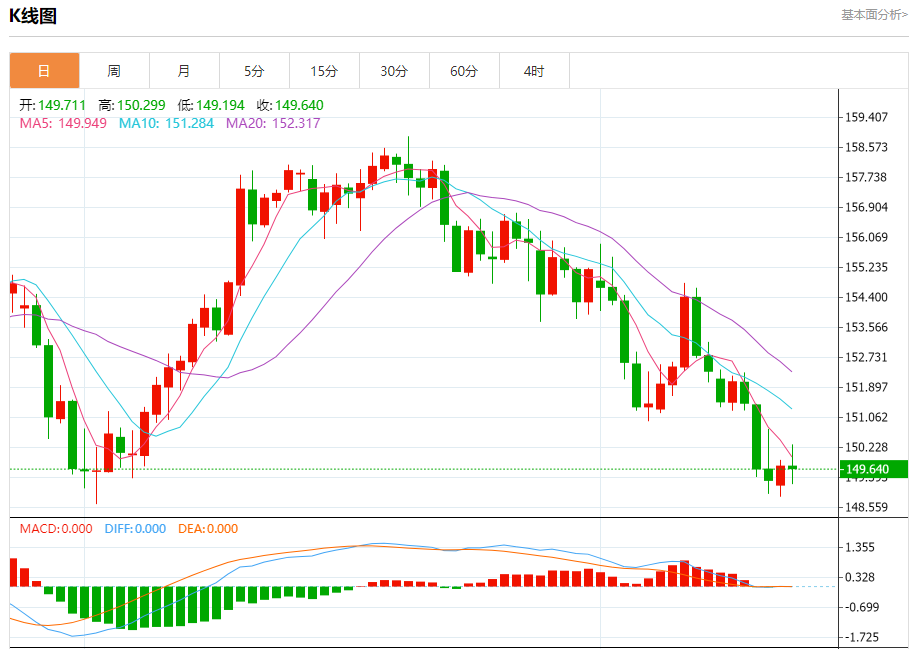The height and width of the screenshot is (649, 913).
Task: Click the 低:149.194 low value
Action: (x=211, y=105)
